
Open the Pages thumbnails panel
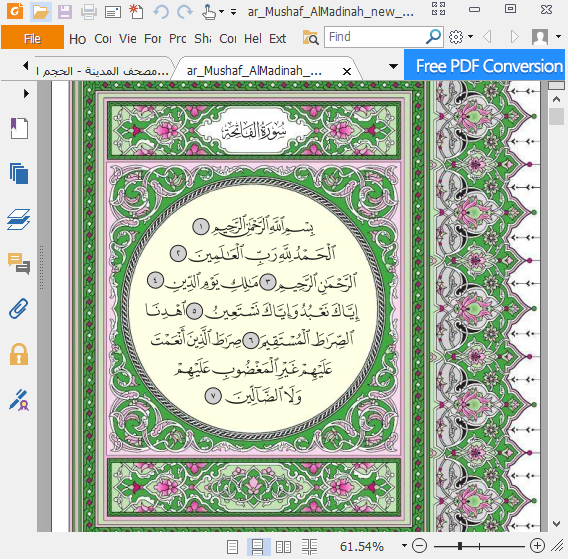point(19,174)
